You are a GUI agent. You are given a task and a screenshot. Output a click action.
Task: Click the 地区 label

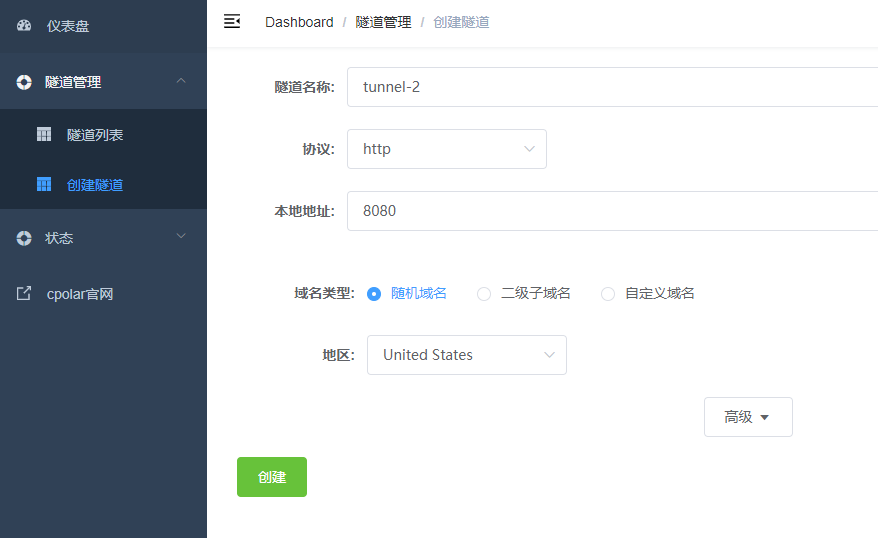(x=338, y=355)
